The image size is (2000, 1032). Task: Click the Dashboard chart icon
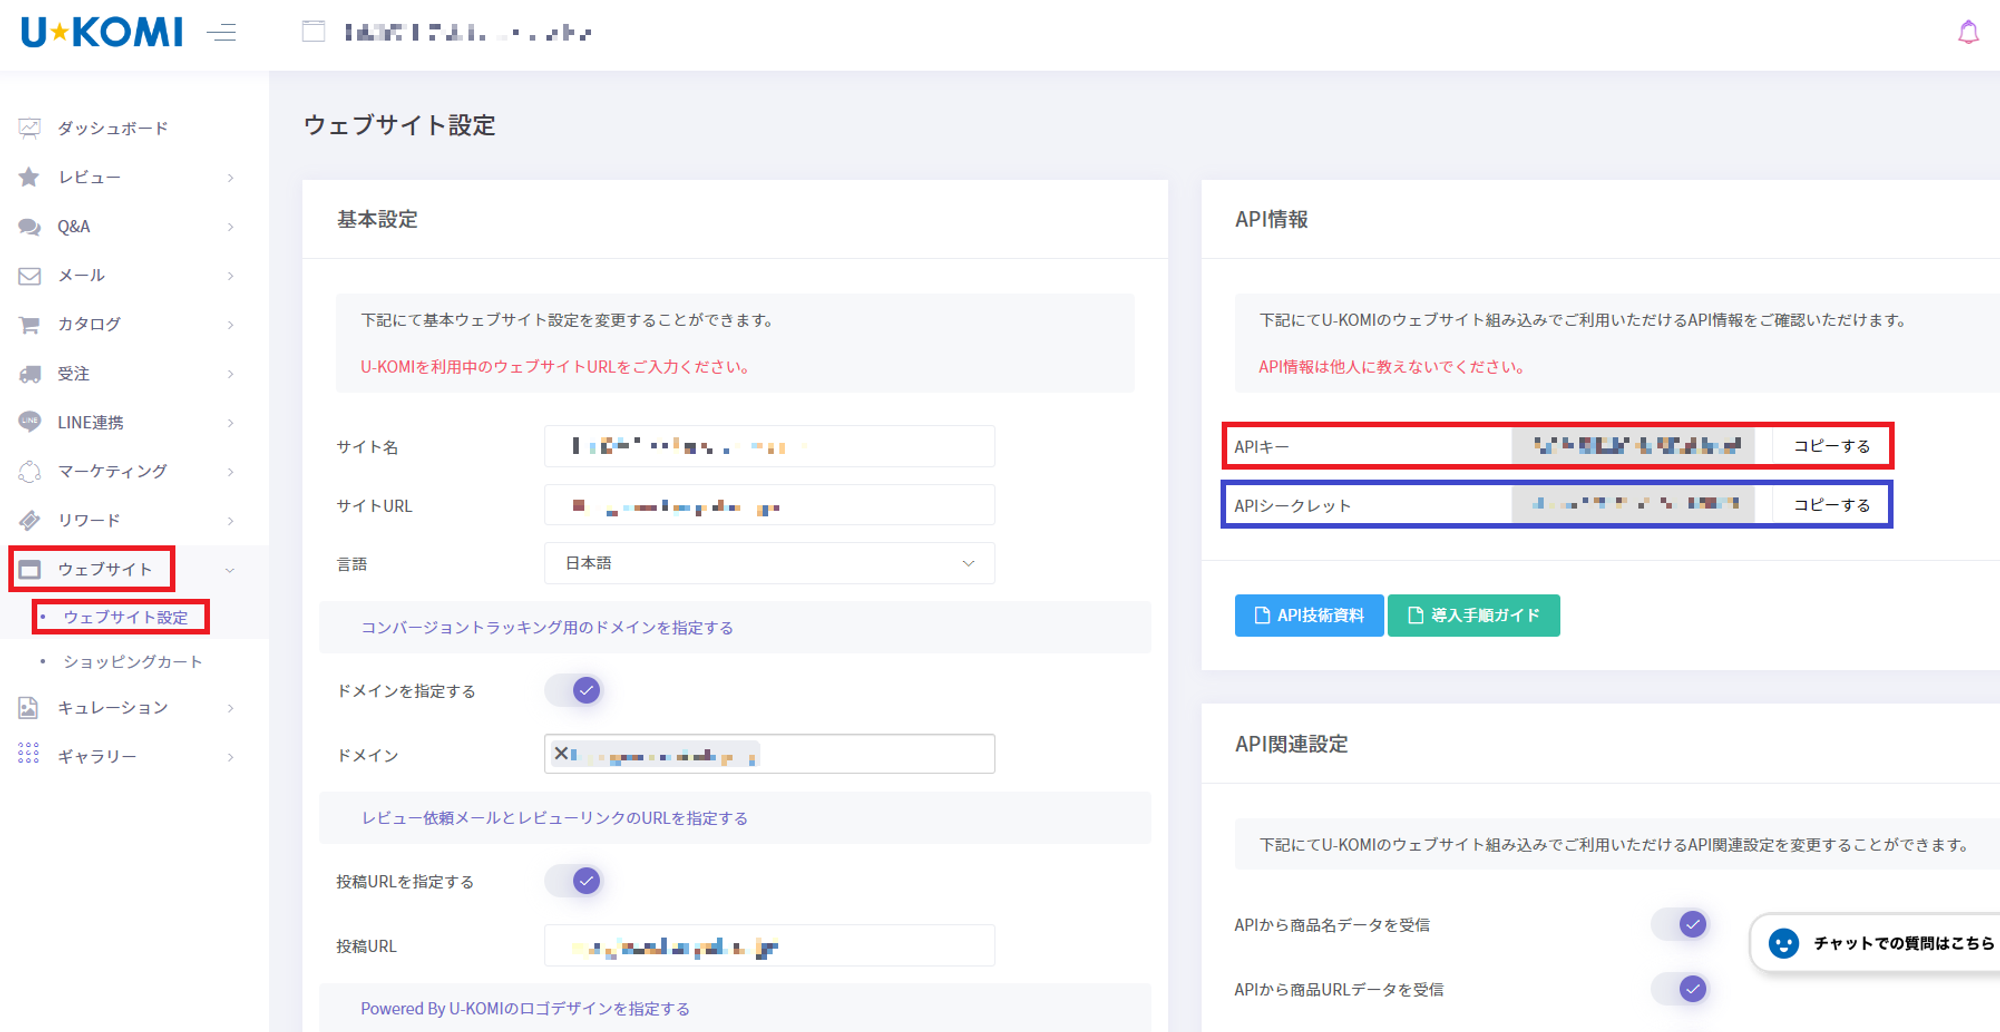coord(29,128)
